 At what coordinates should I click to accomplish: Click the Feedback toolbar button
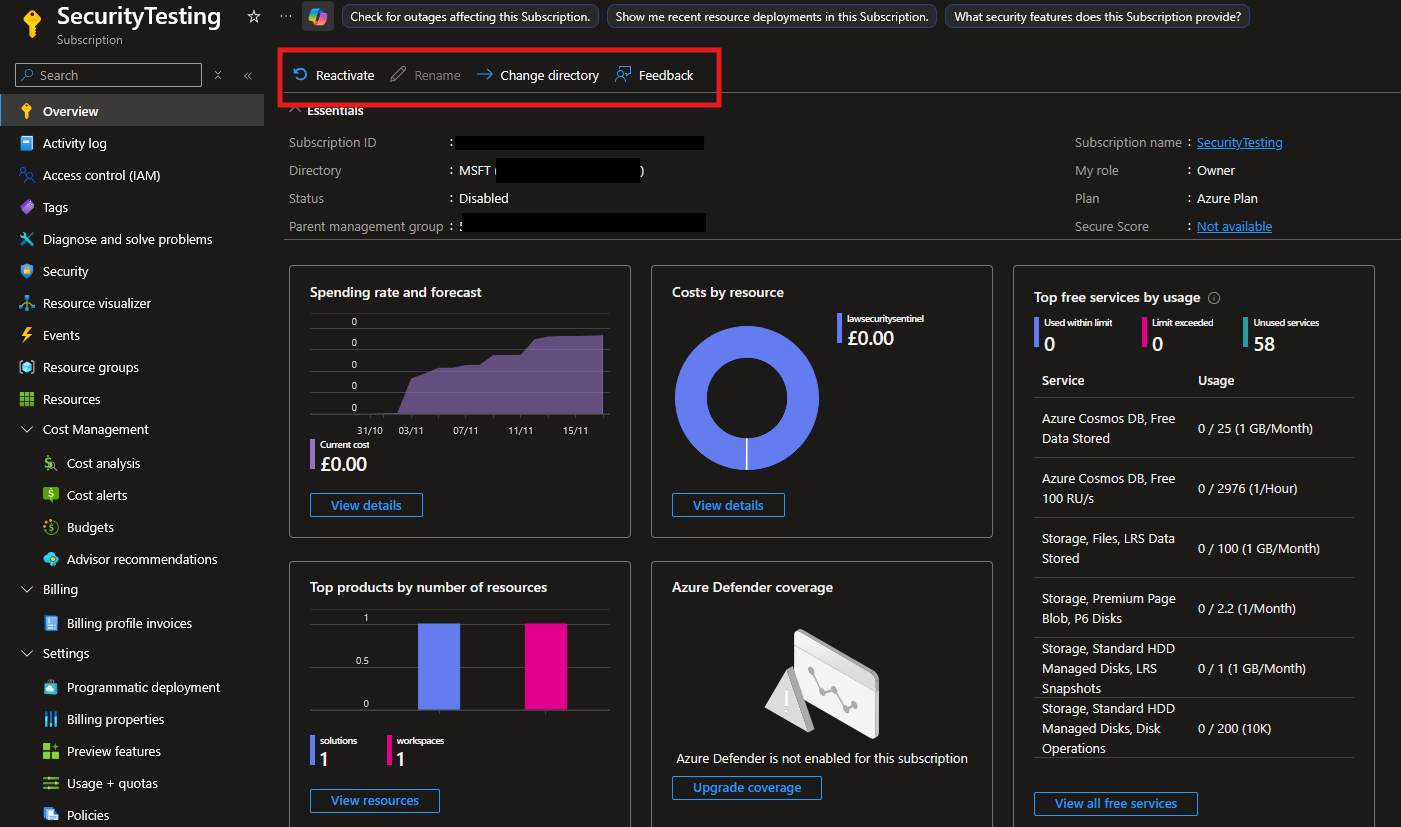(x=654, y=75)
